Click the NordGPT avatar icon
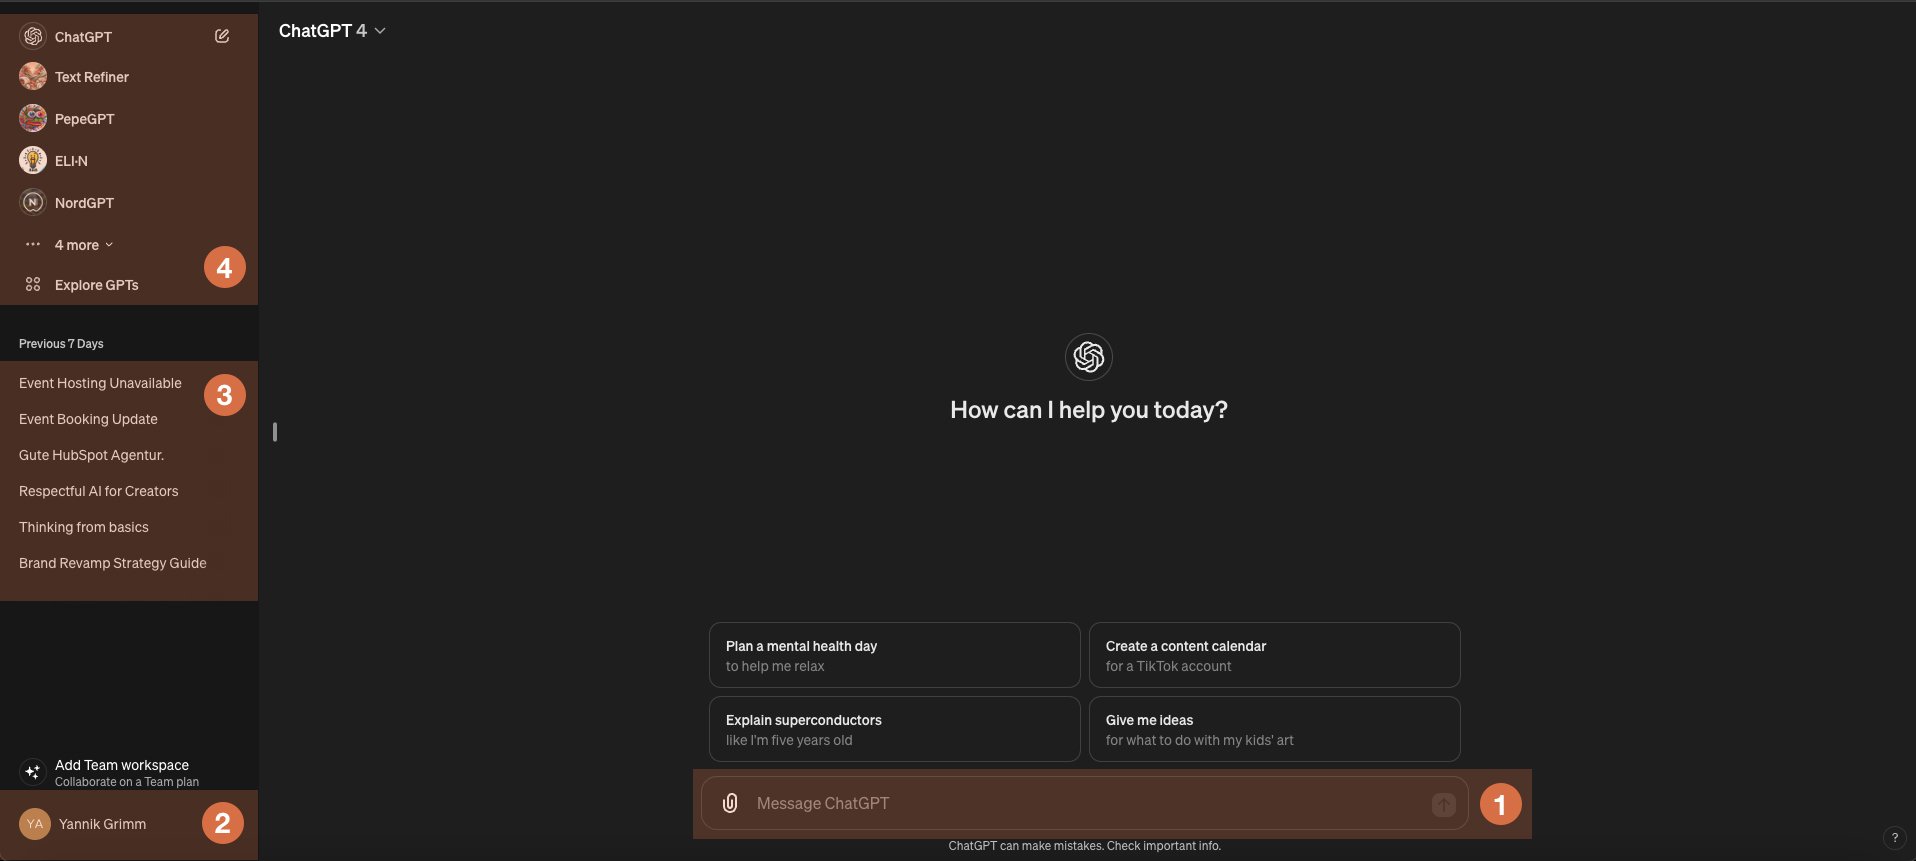Screen dimensions: 1916x861 tap(33, 203)
